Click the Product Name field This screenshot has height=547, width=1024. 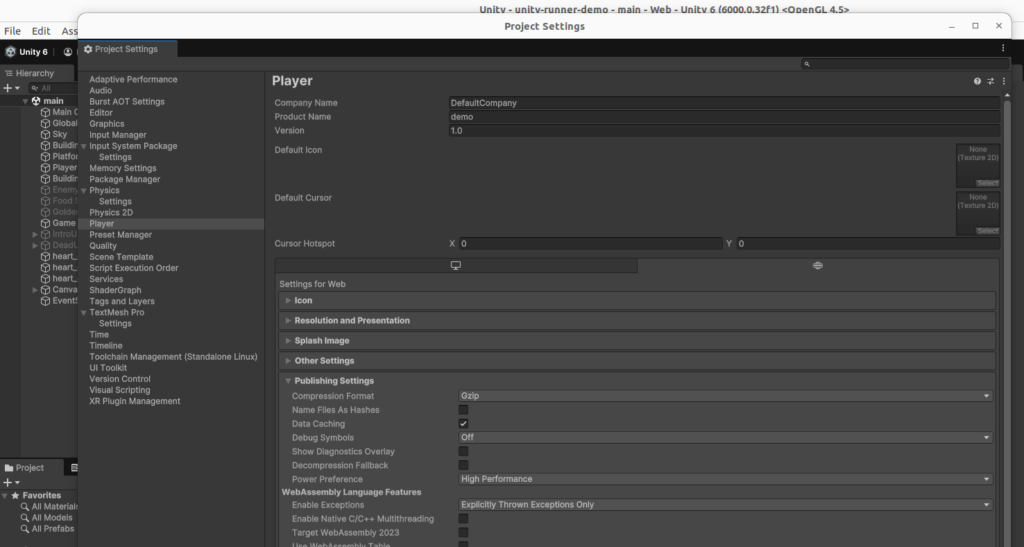point(724,117)
